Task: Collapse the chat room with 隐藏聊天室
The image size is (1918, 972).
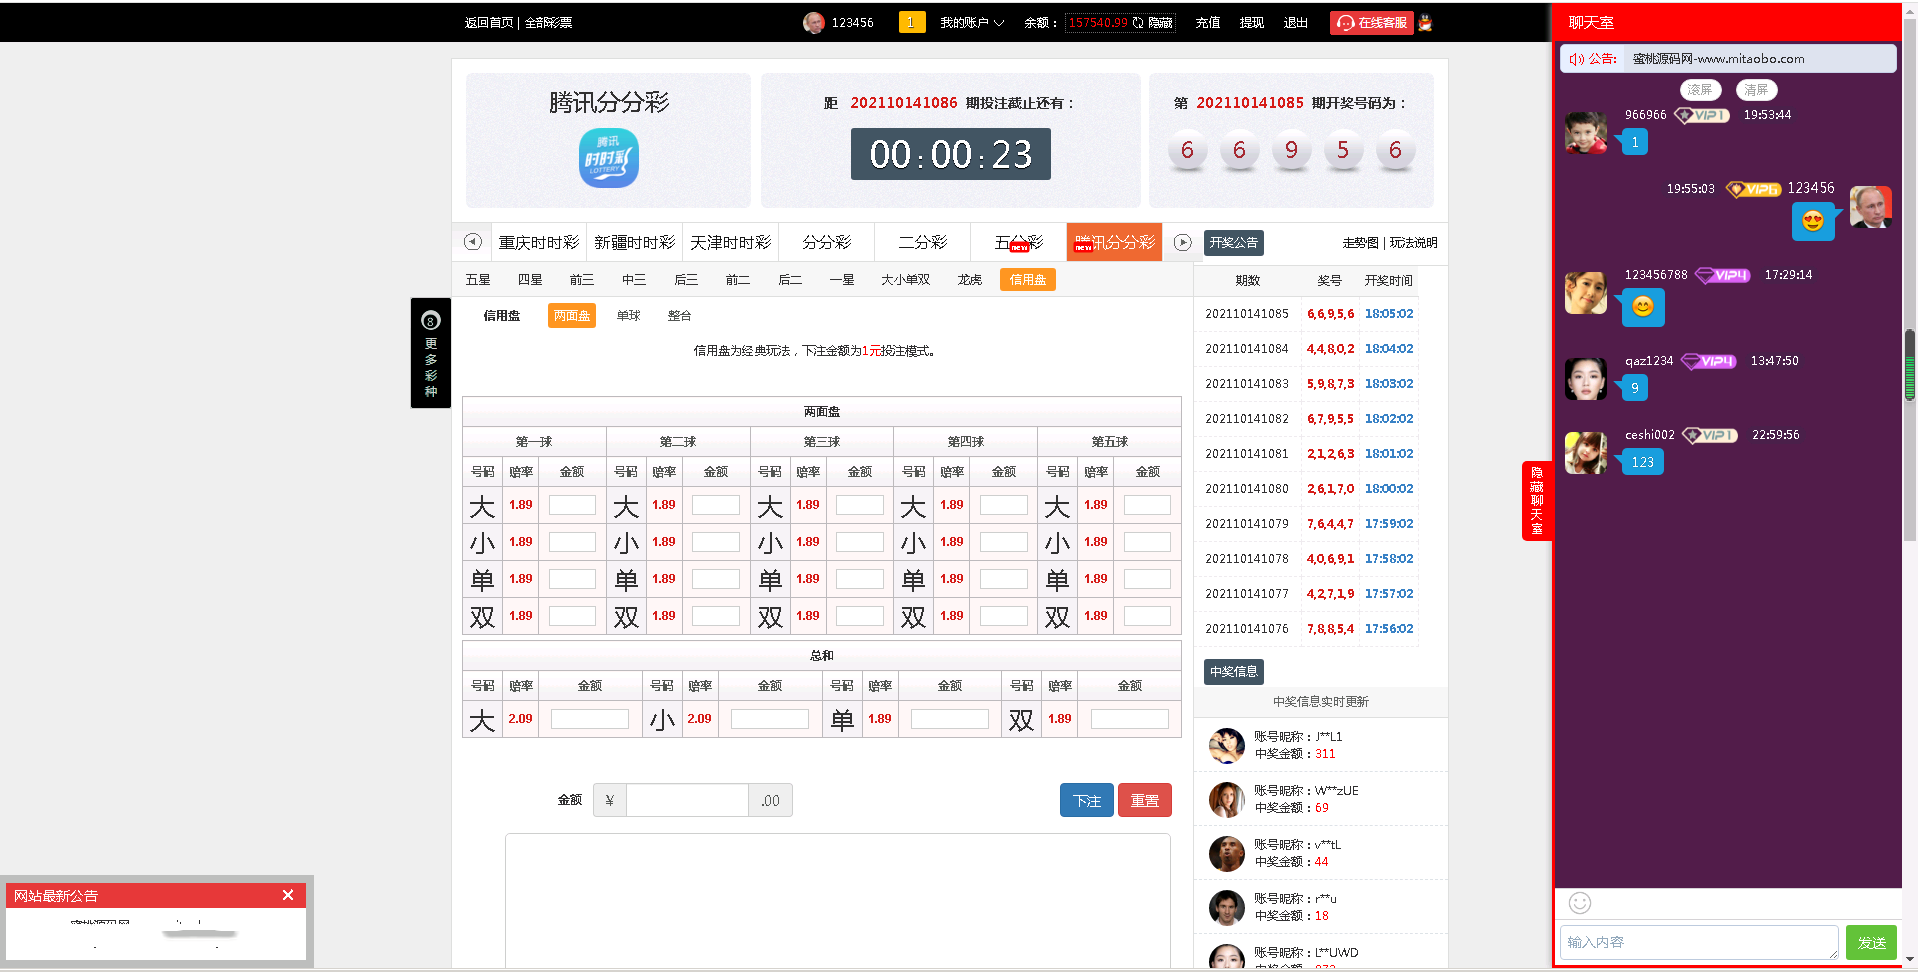Action: click(1536, 500)
